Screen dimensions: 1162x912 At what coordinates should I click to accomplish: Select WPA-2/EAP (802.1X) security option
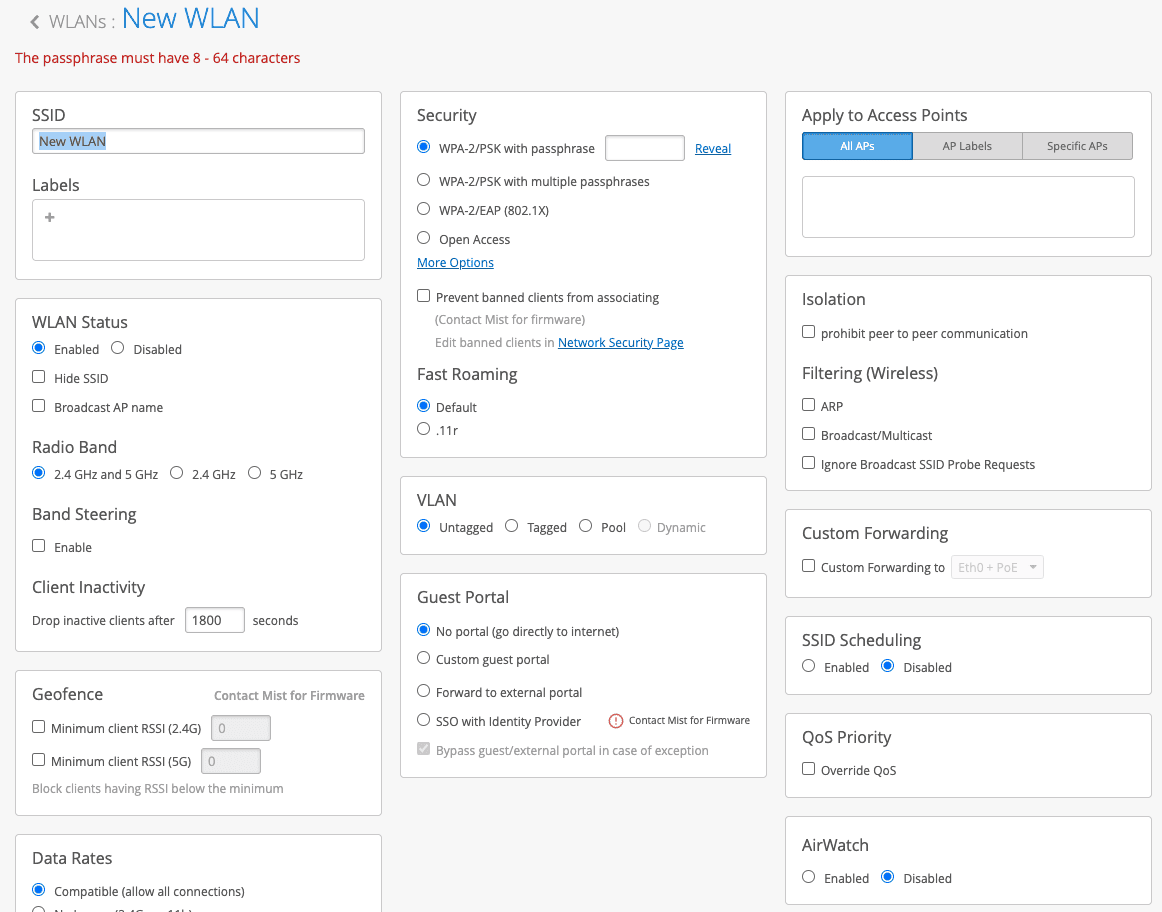click(x=424, y=210)
